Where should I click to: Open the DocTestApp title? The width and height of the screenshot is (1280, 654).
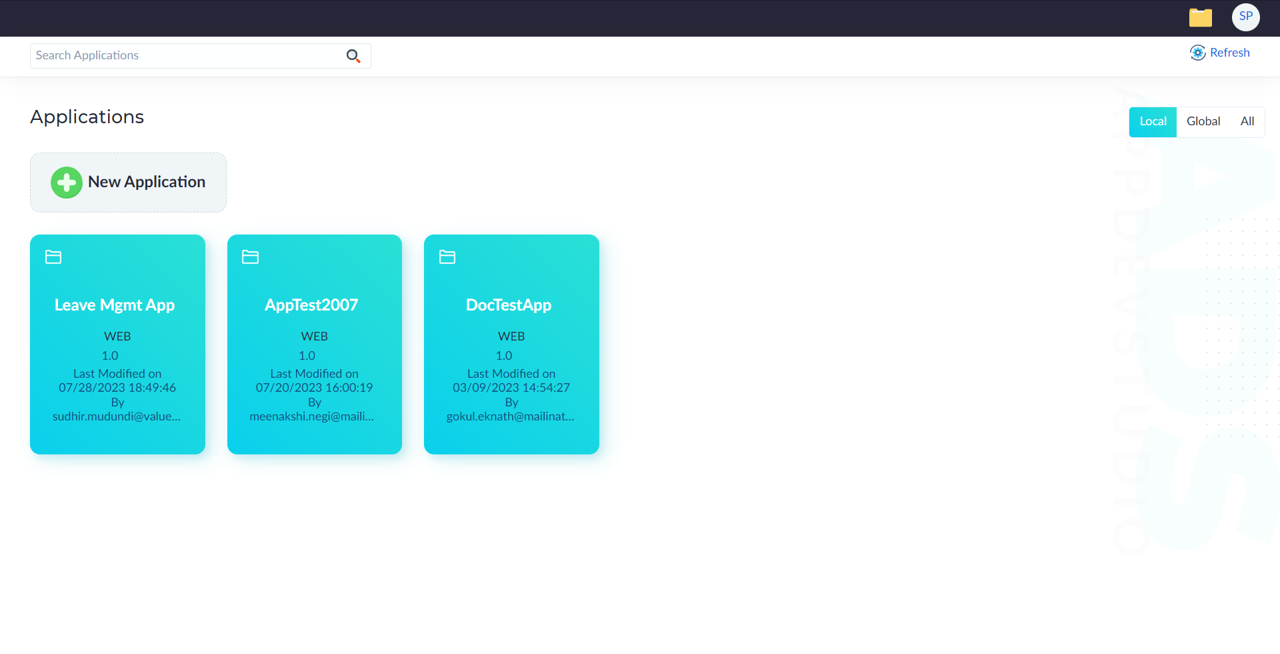tap(508, 305)
